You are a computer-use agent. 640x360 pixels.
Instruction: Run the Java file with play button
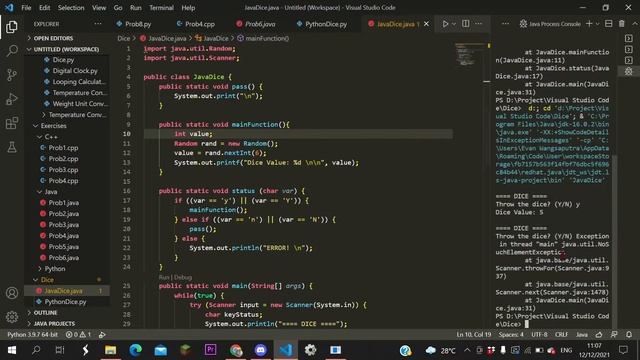point(445,24)
